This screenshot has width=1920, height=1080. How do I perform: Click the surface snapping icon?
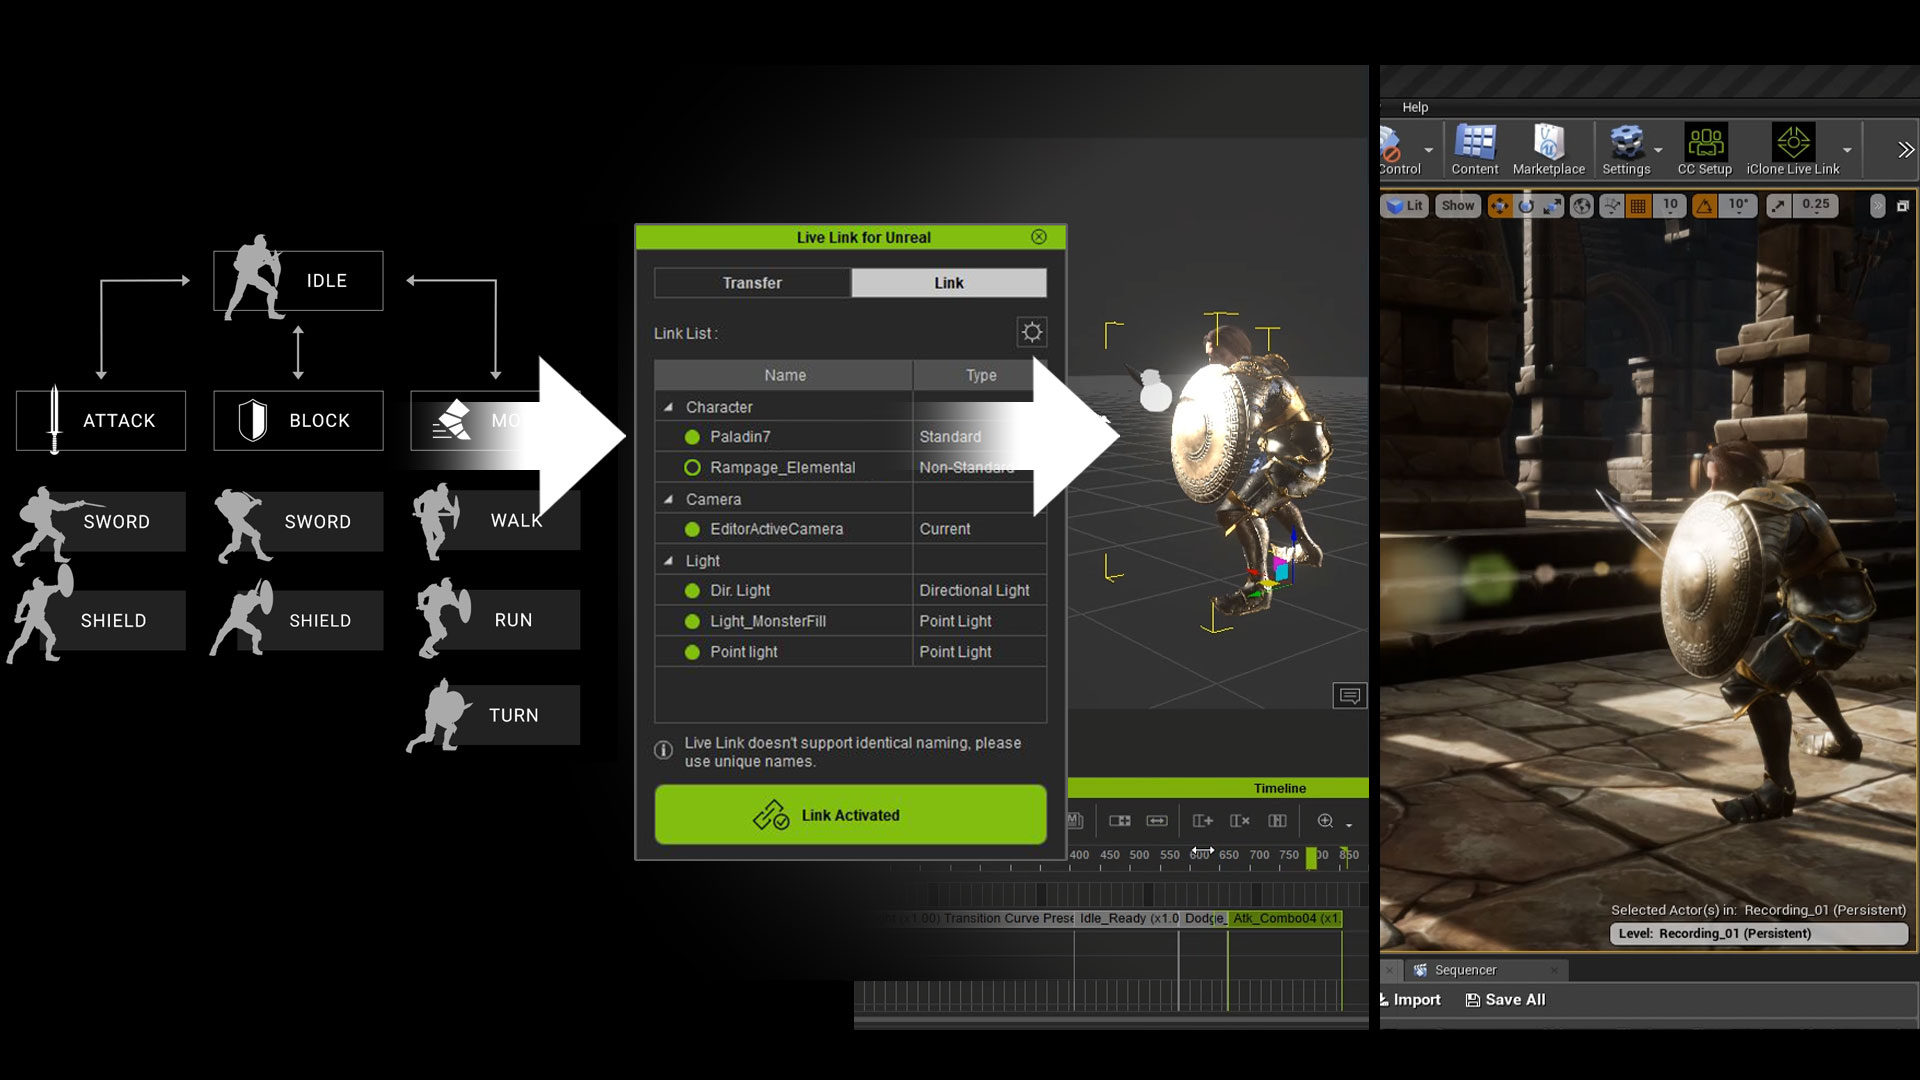click(1612, 206)
